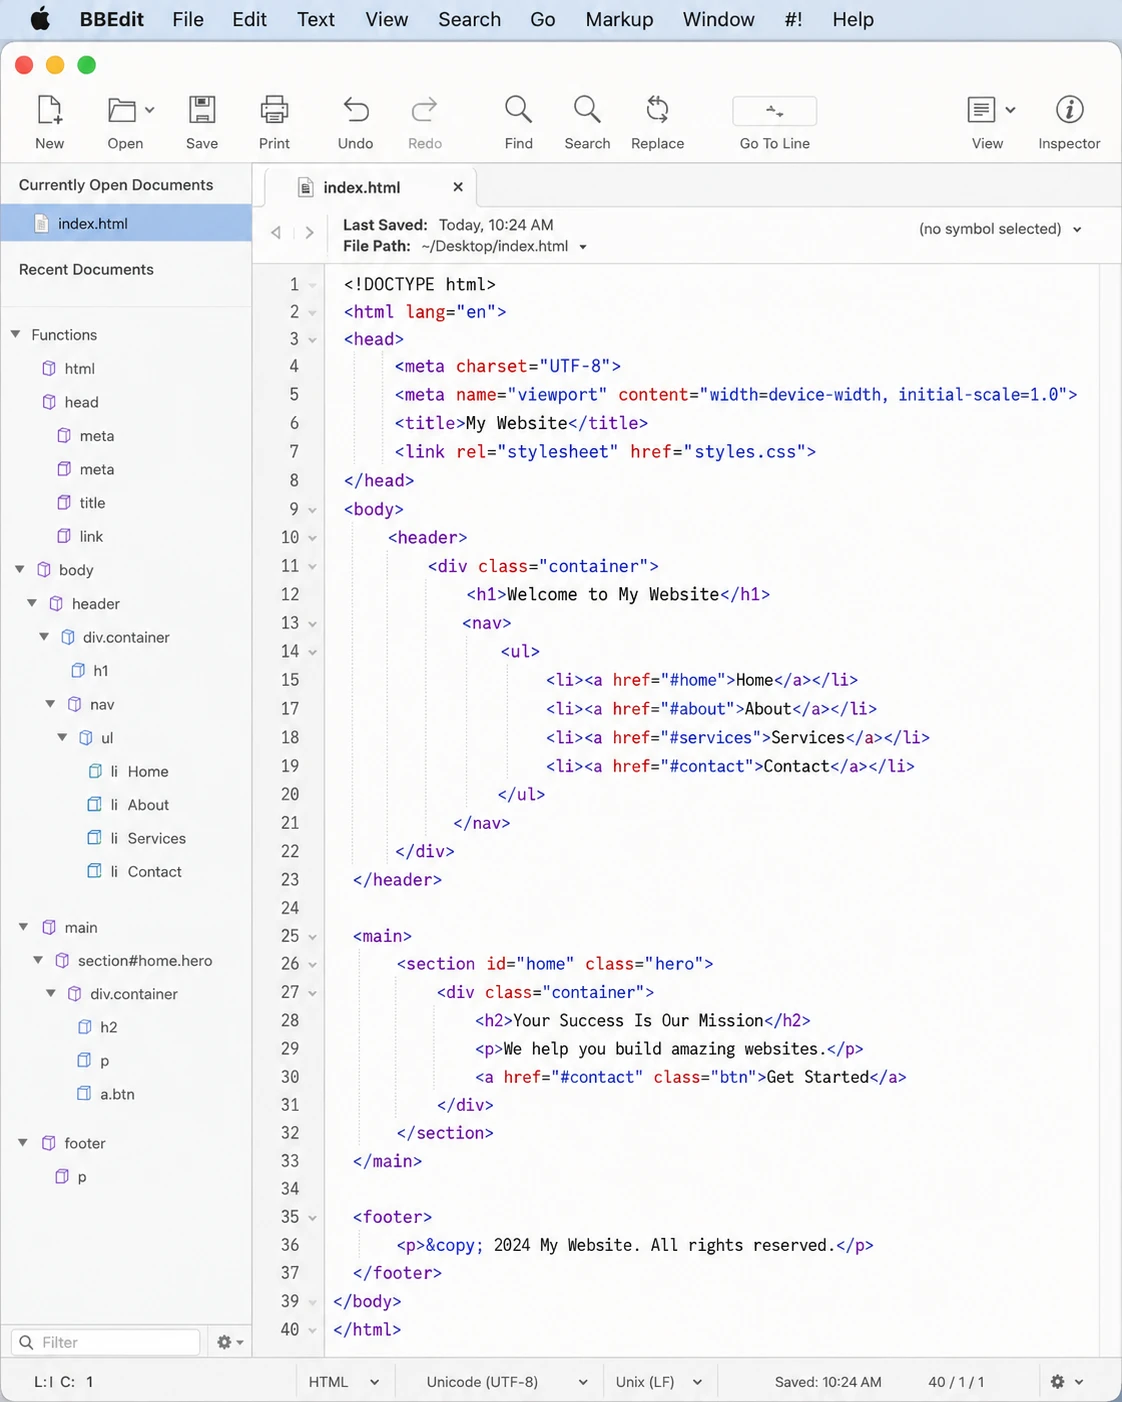Image resolution: width=1122 pixels, height=1402 pixels.
Task: Open the File Path dropdown arrow
Action: (x=583, y=247)
